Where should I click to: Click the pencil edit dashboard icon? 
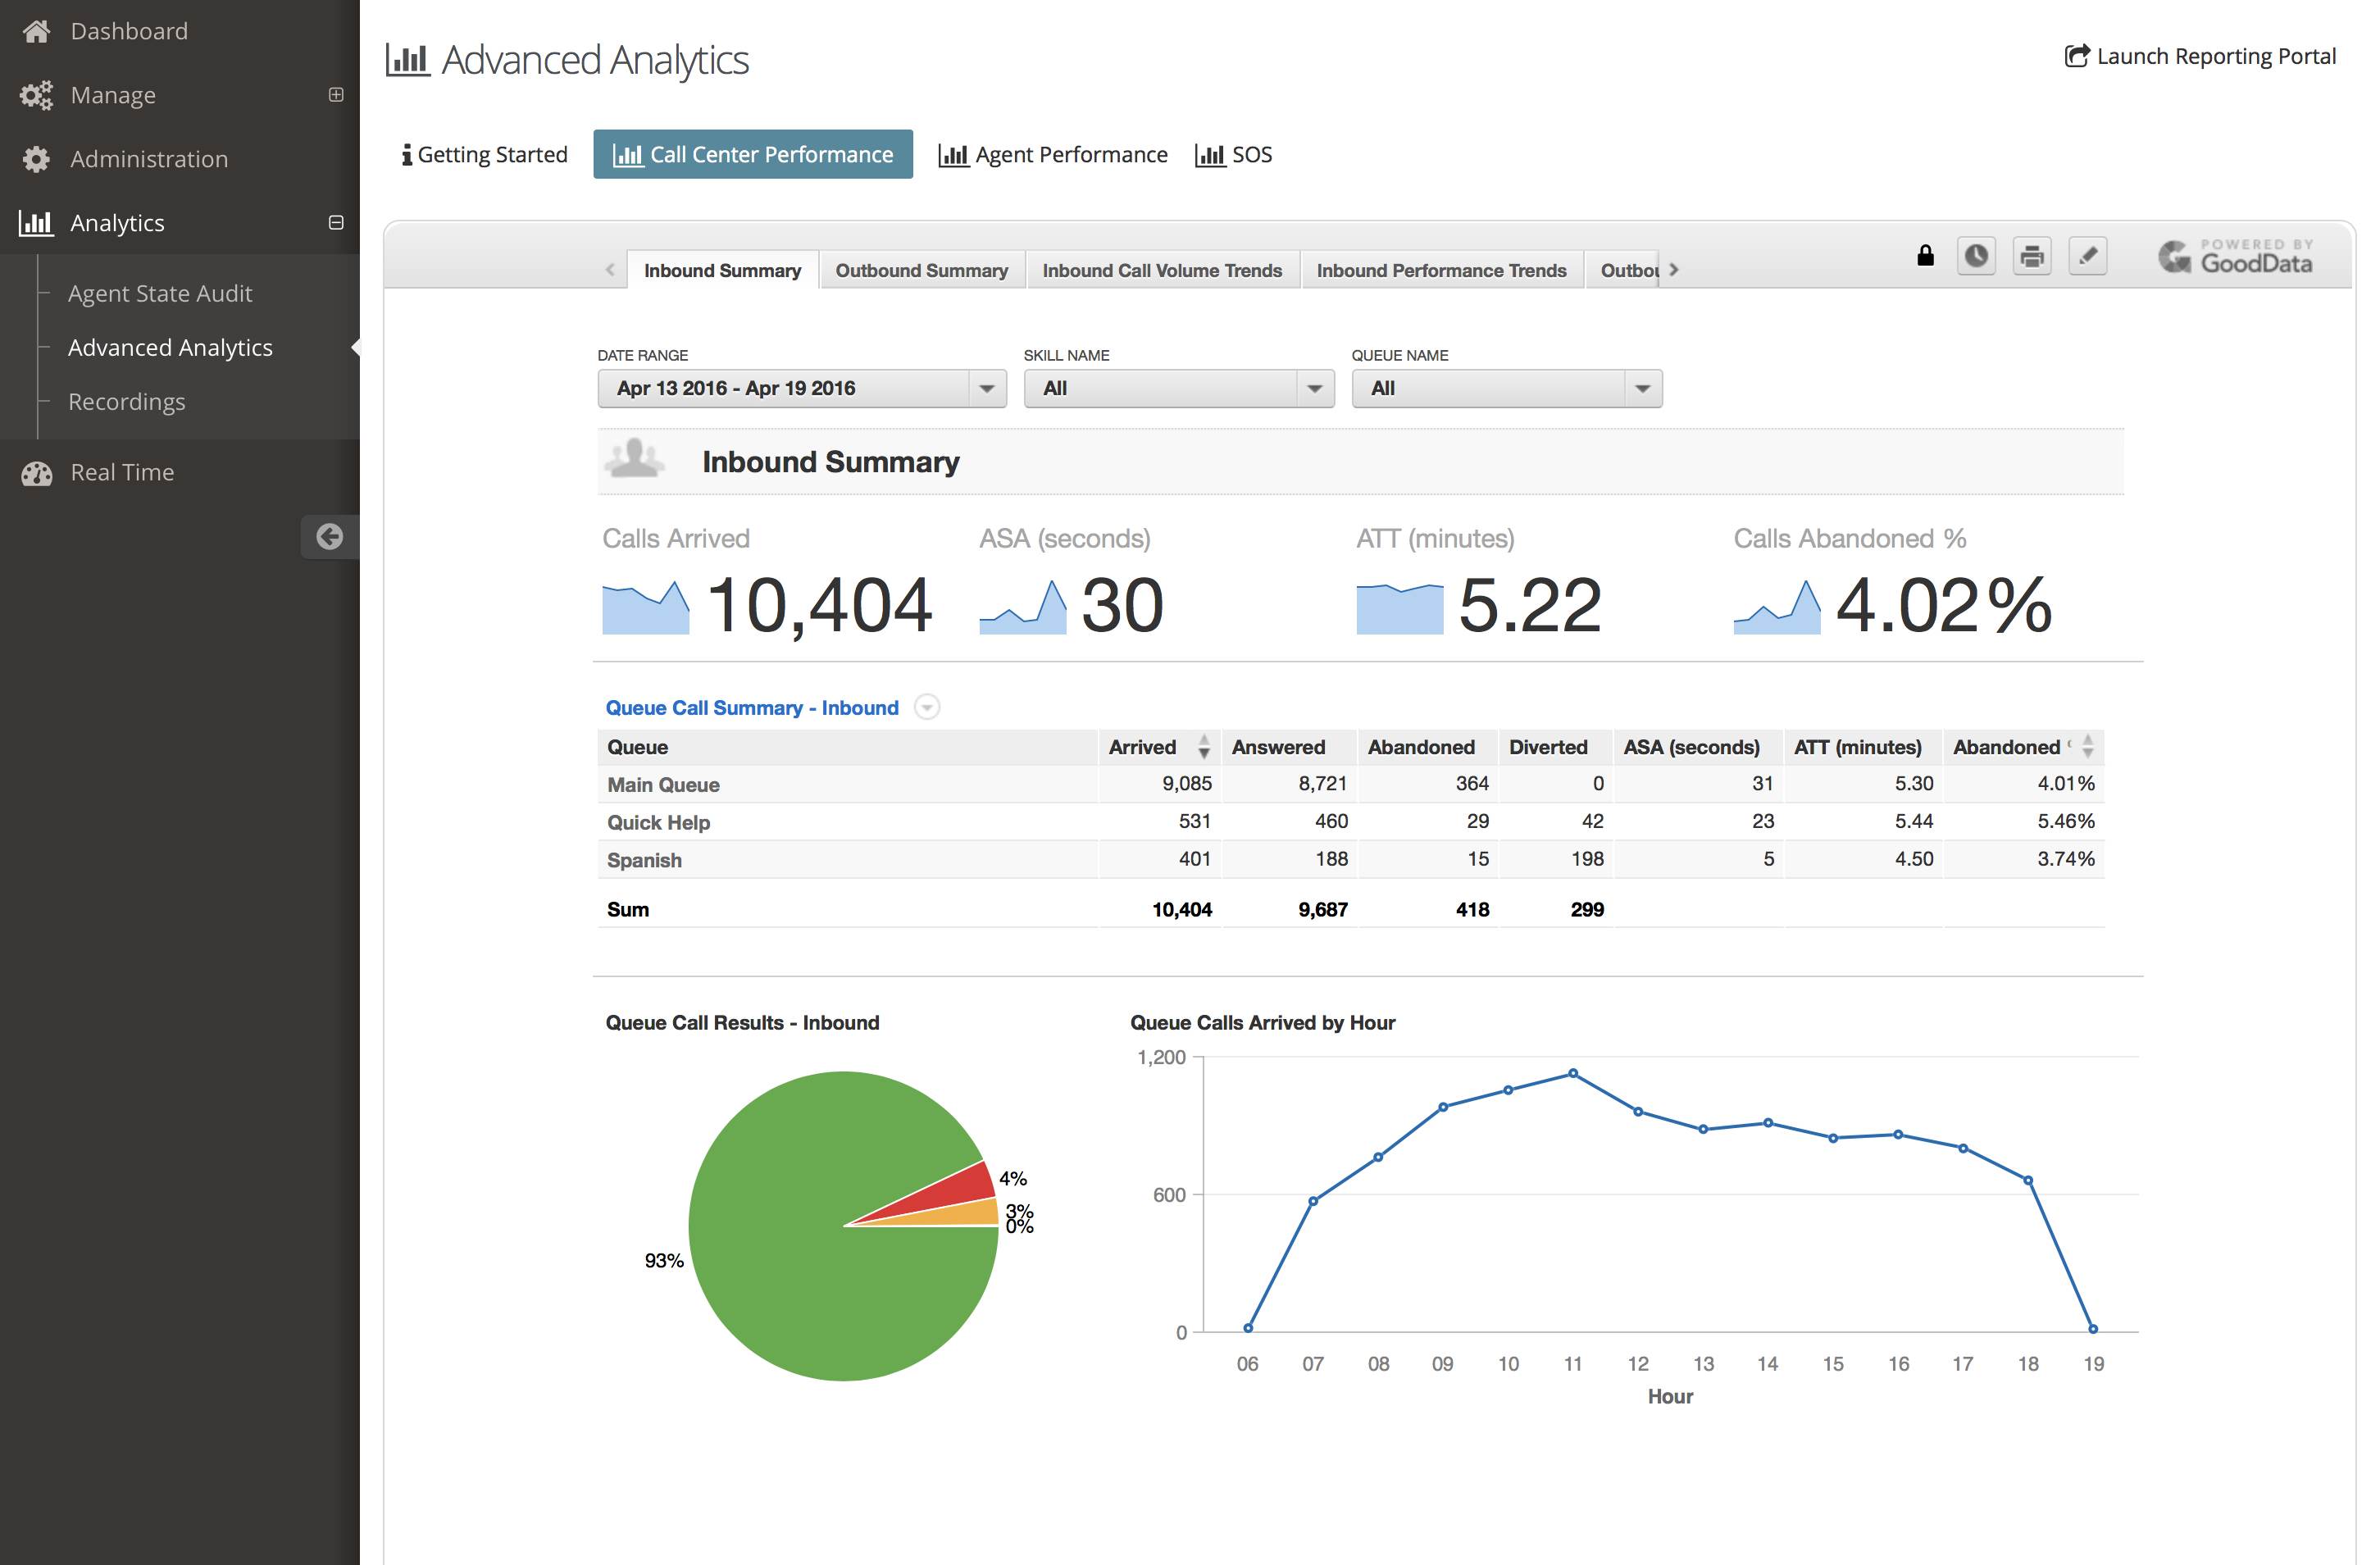2087,256
